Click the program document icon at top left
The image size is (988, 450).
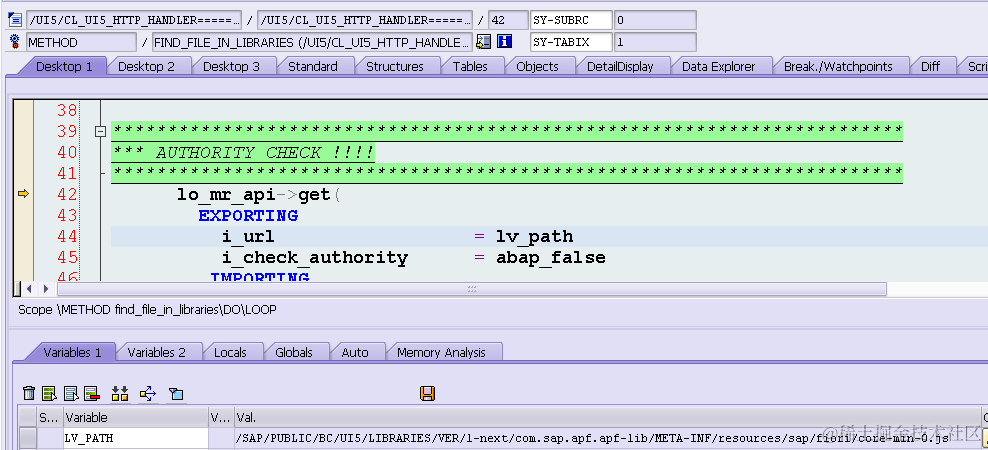click(15, 20)
